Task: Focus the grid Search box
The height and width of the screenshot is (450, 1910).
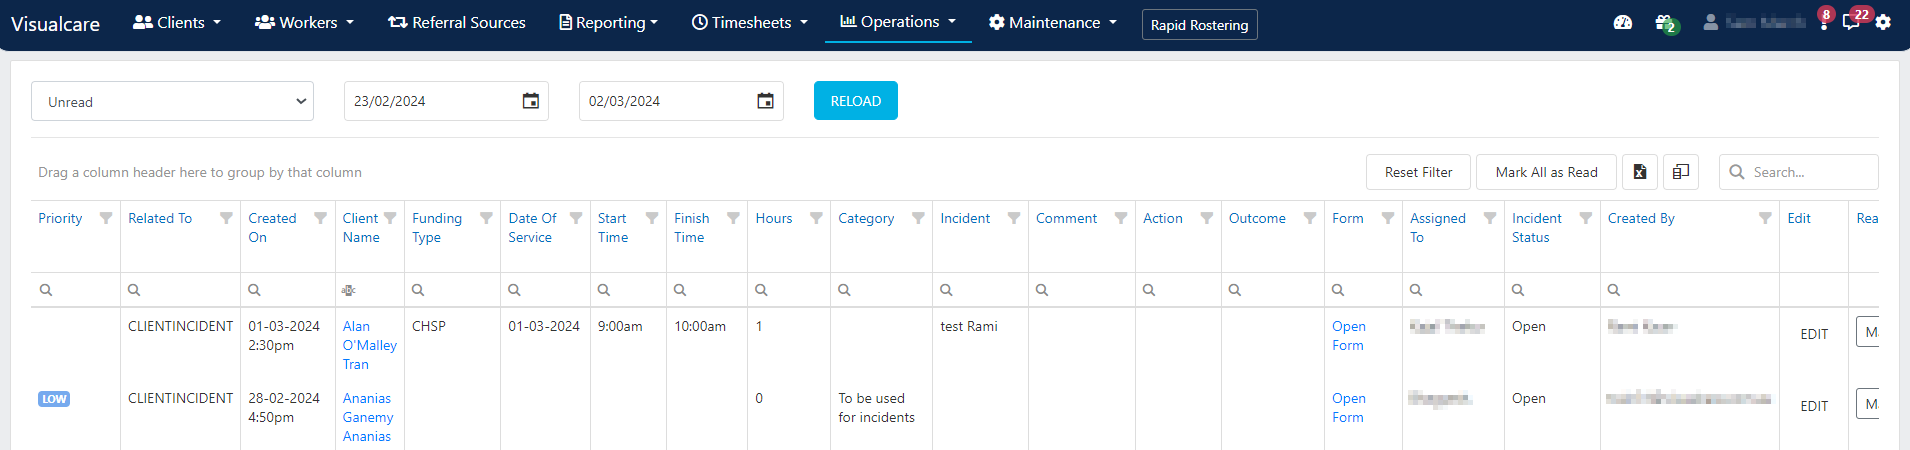Action: coord(1798,172)
